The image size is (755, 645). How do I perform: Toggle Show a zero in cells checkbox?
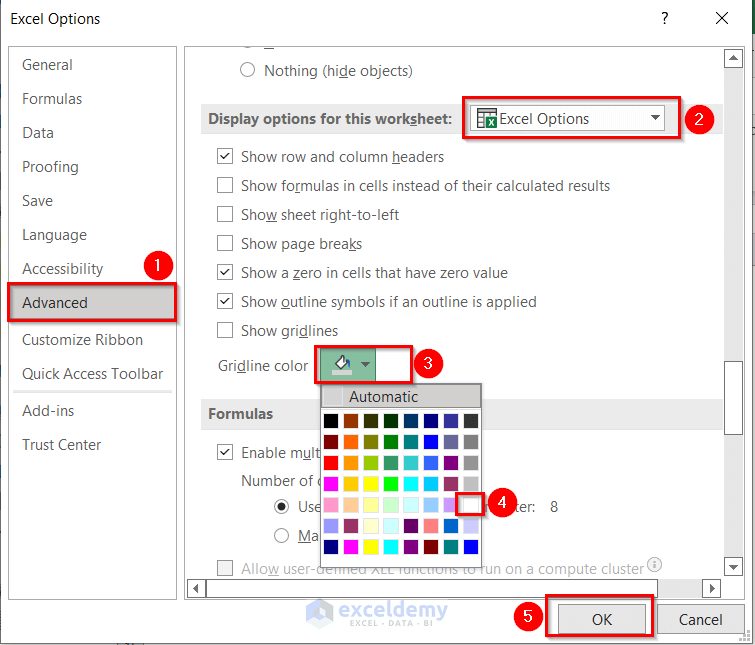[x=225, y=272]
